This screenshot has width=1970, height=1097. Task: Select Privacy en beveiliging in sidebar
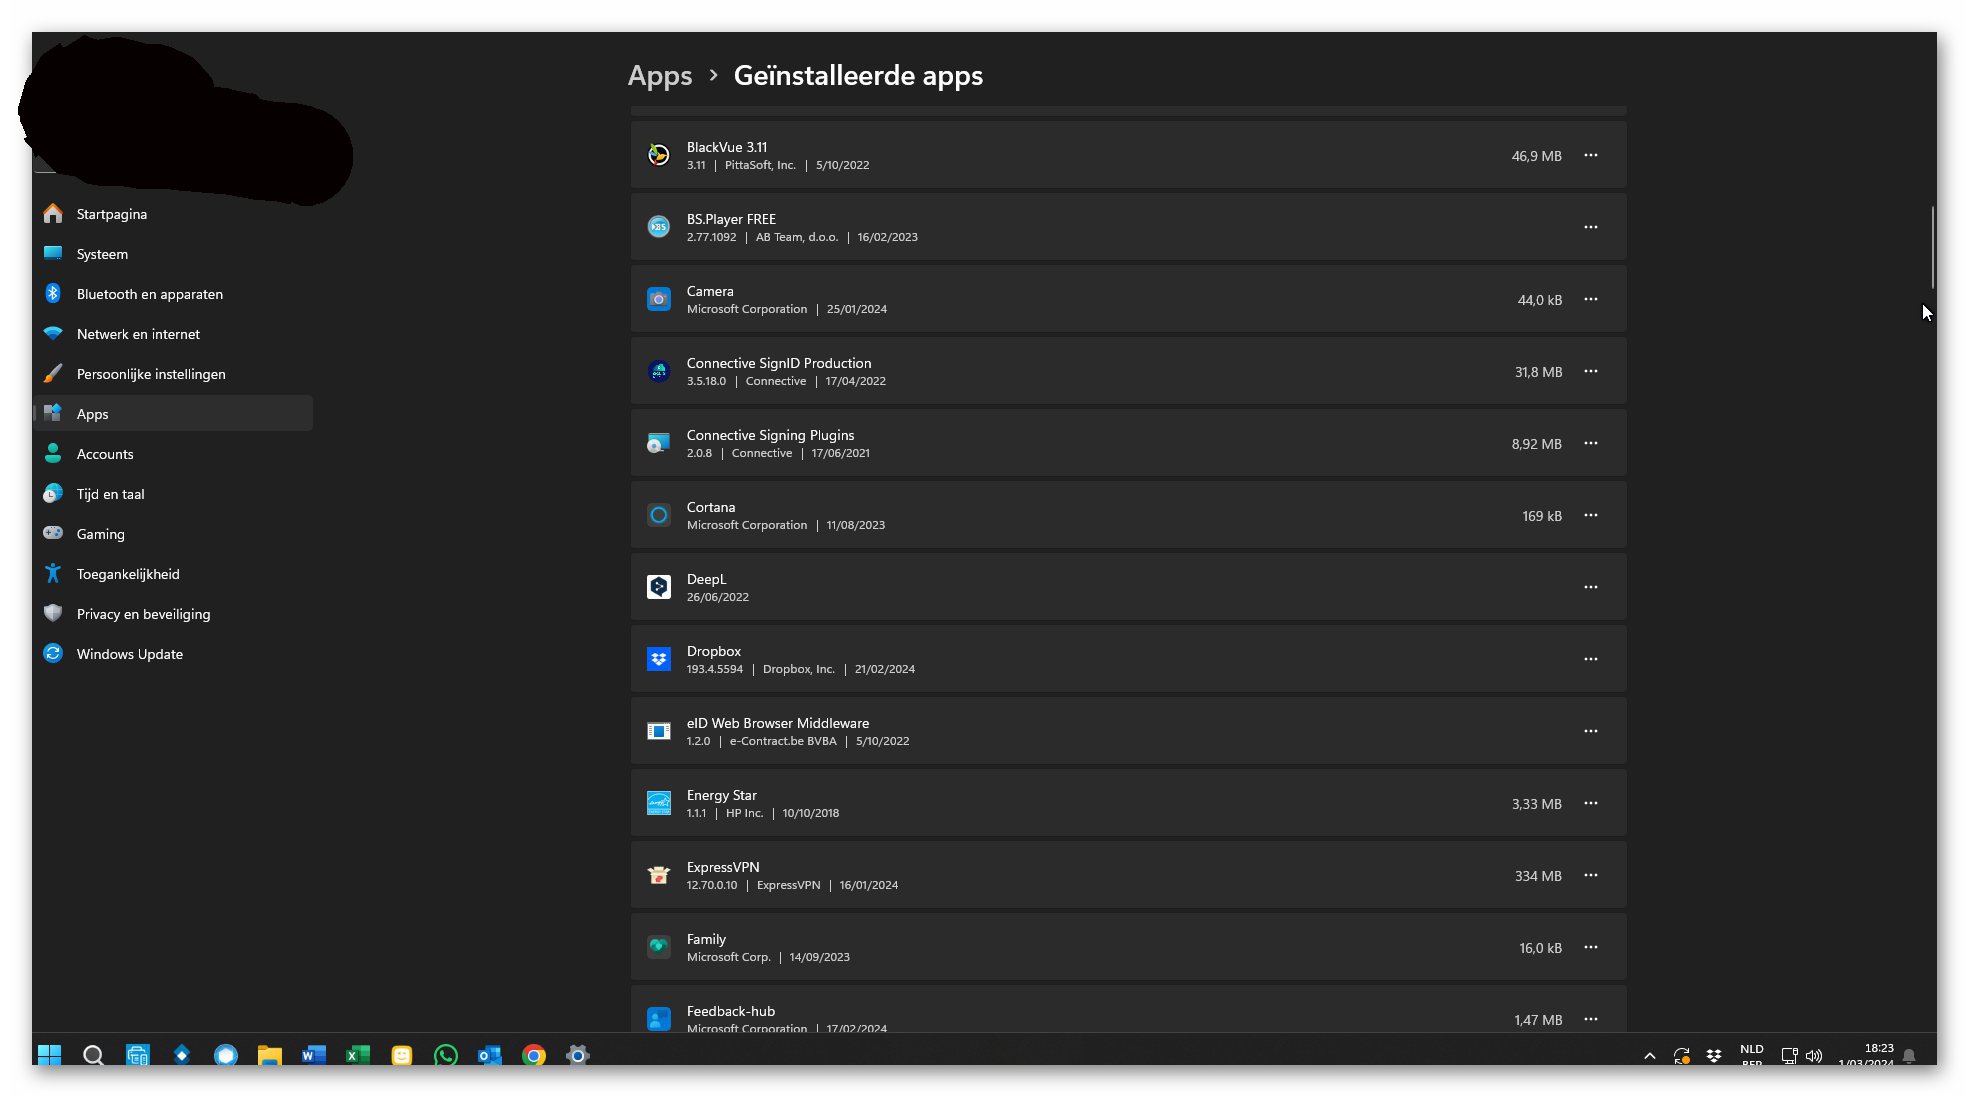[143, 614]
